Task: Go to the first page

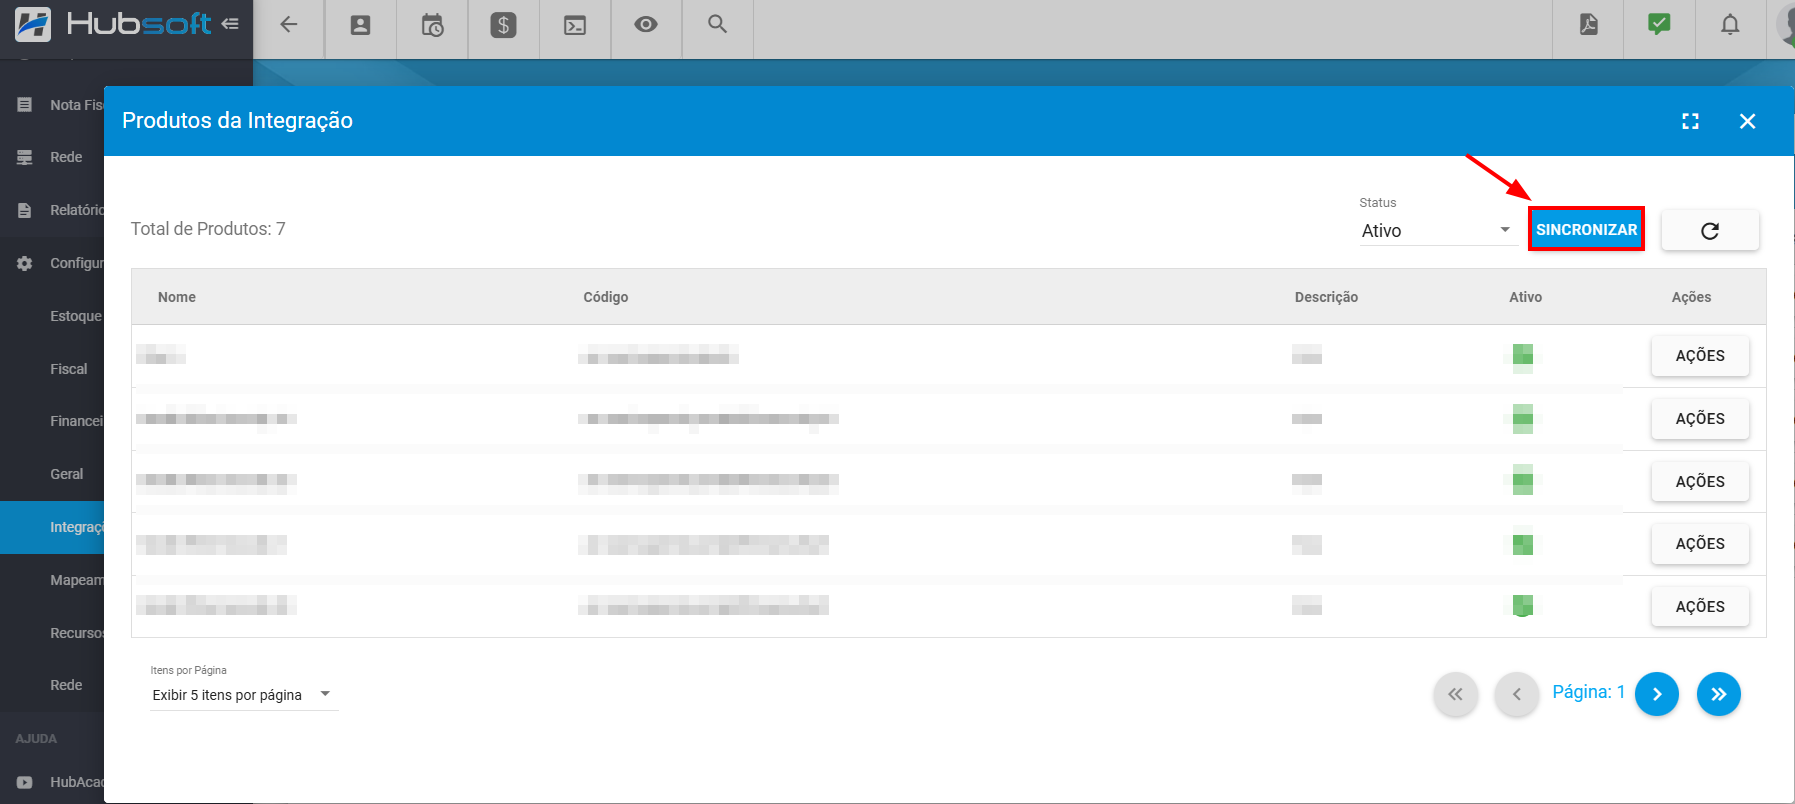Action: click(x=1455, y=694)
